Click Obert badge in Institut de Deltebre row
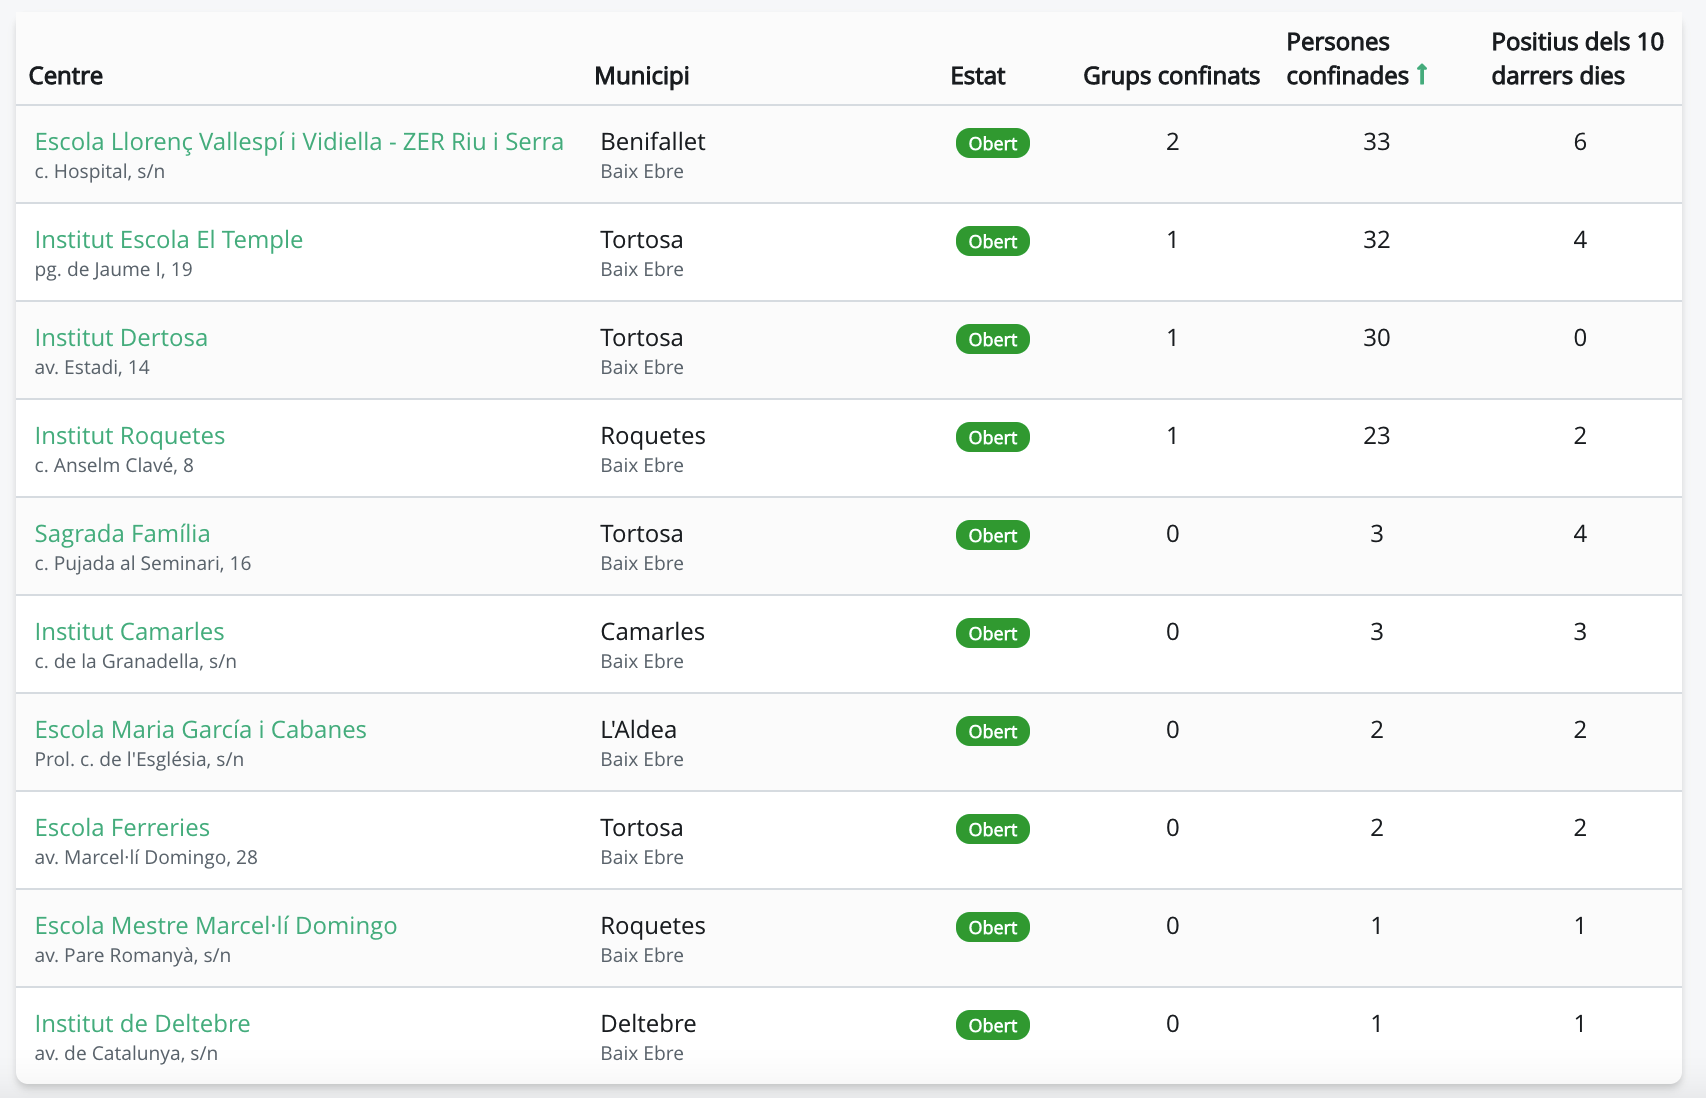Viewport: 1706px width, 1098px height. tap(992, 1026)
